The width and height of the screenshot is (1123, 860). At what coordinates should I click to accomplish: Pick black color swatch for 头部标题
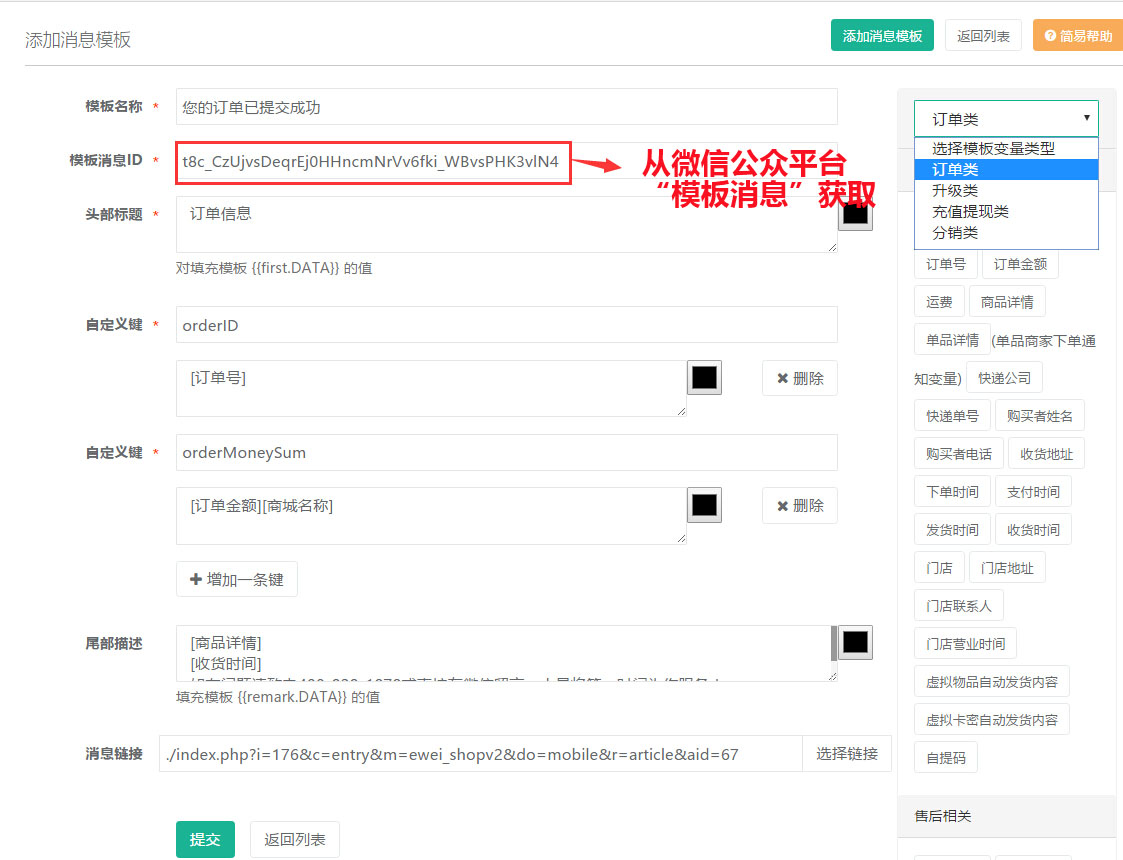pos(854,214)
